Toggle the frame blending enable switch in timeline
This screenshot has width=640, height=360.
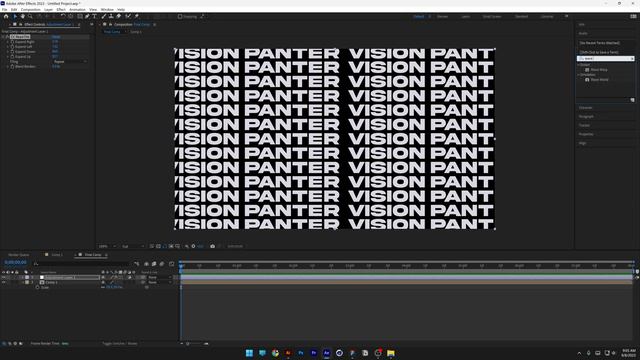click(x=154, y=264)
